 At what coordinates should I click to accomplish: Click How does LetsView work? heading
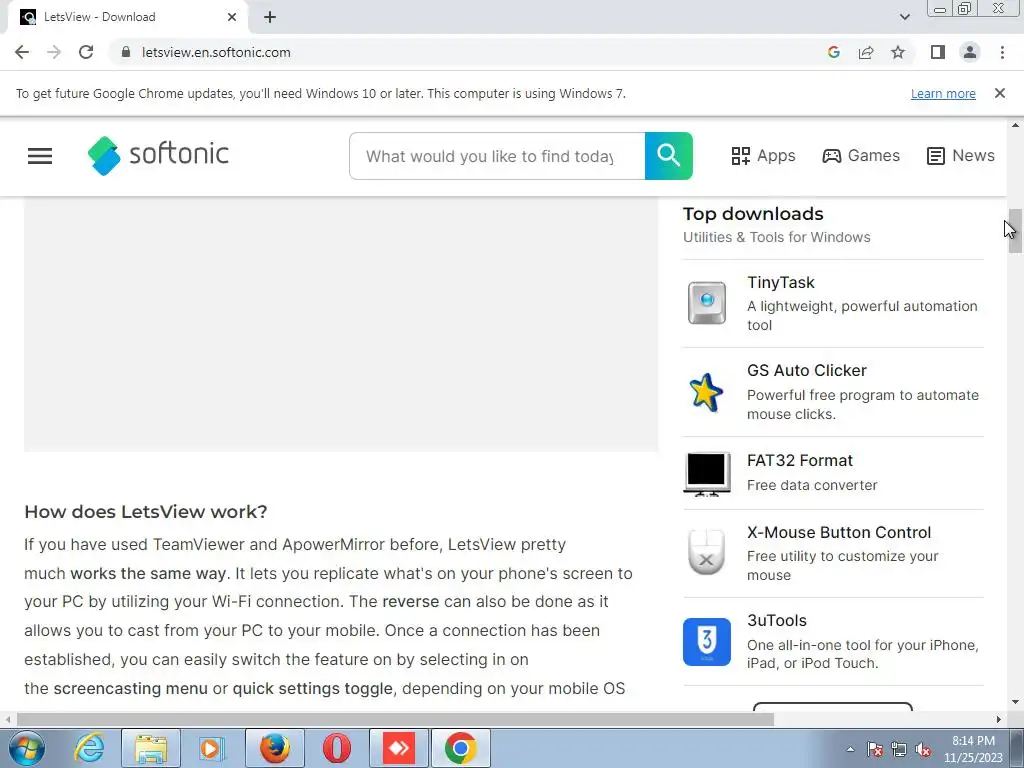click(x=146, y=511)
